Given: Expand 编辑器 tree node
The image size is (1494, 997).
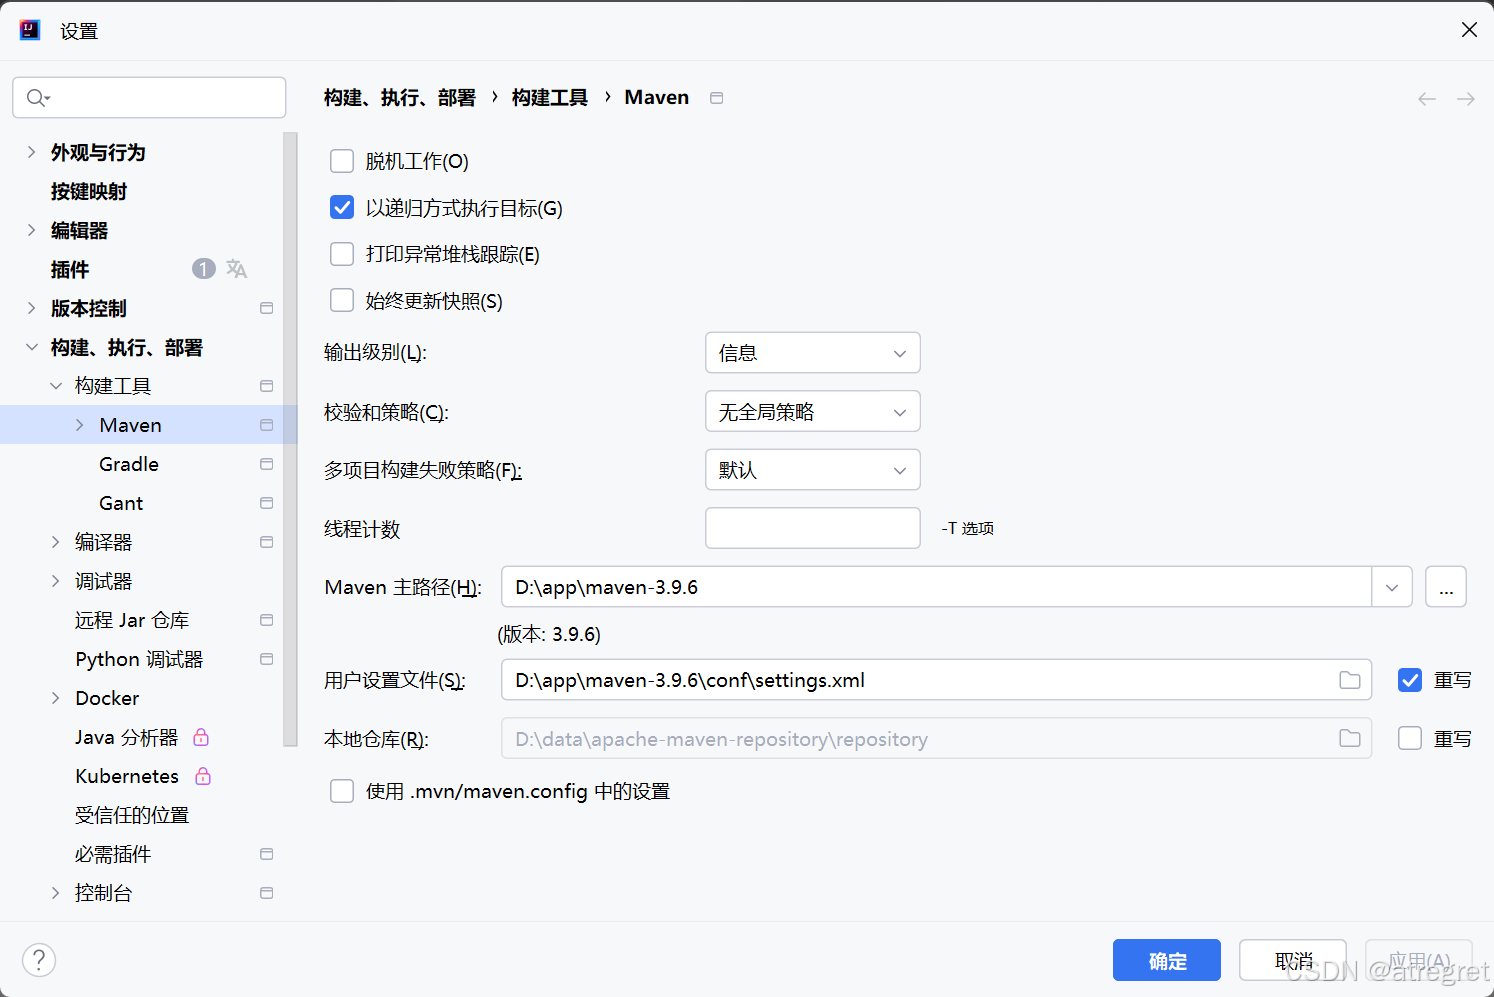Looking at the screenshot, I should 31,230.
